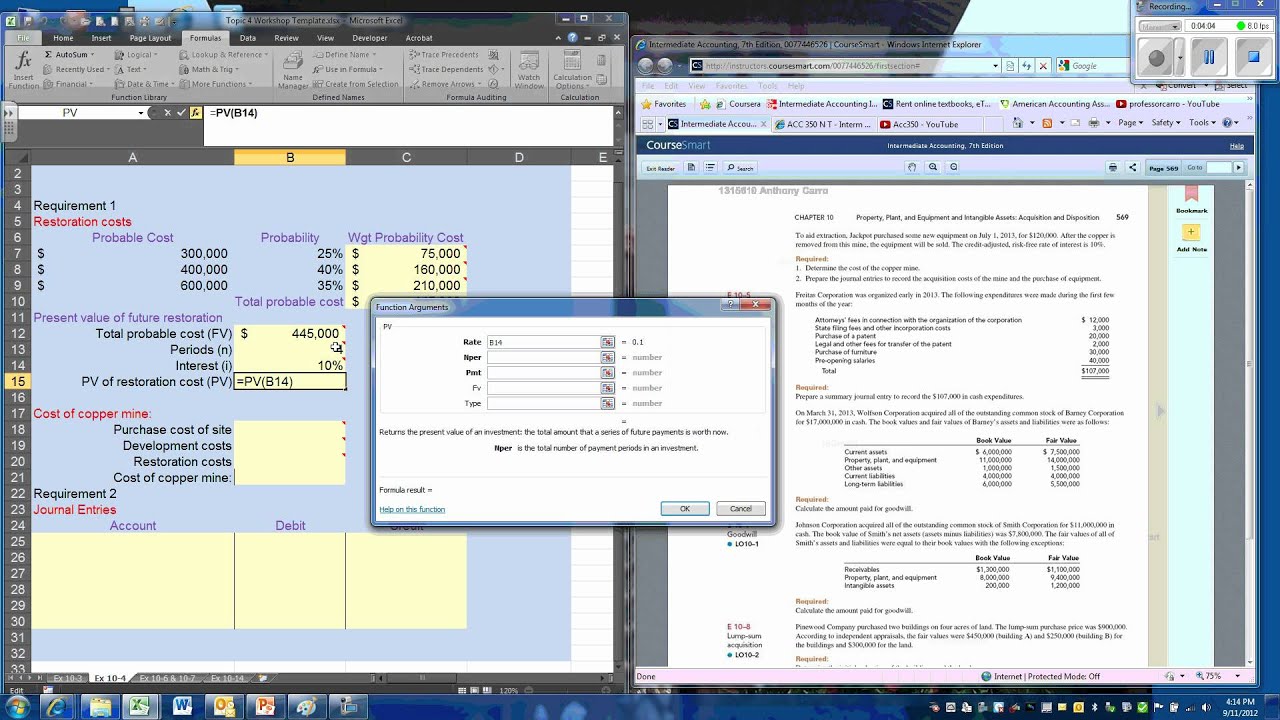The width and height of the screenshot is (1280, 720).
Task: Click into the Pmt input field
Action: click(x=543, y=372)
